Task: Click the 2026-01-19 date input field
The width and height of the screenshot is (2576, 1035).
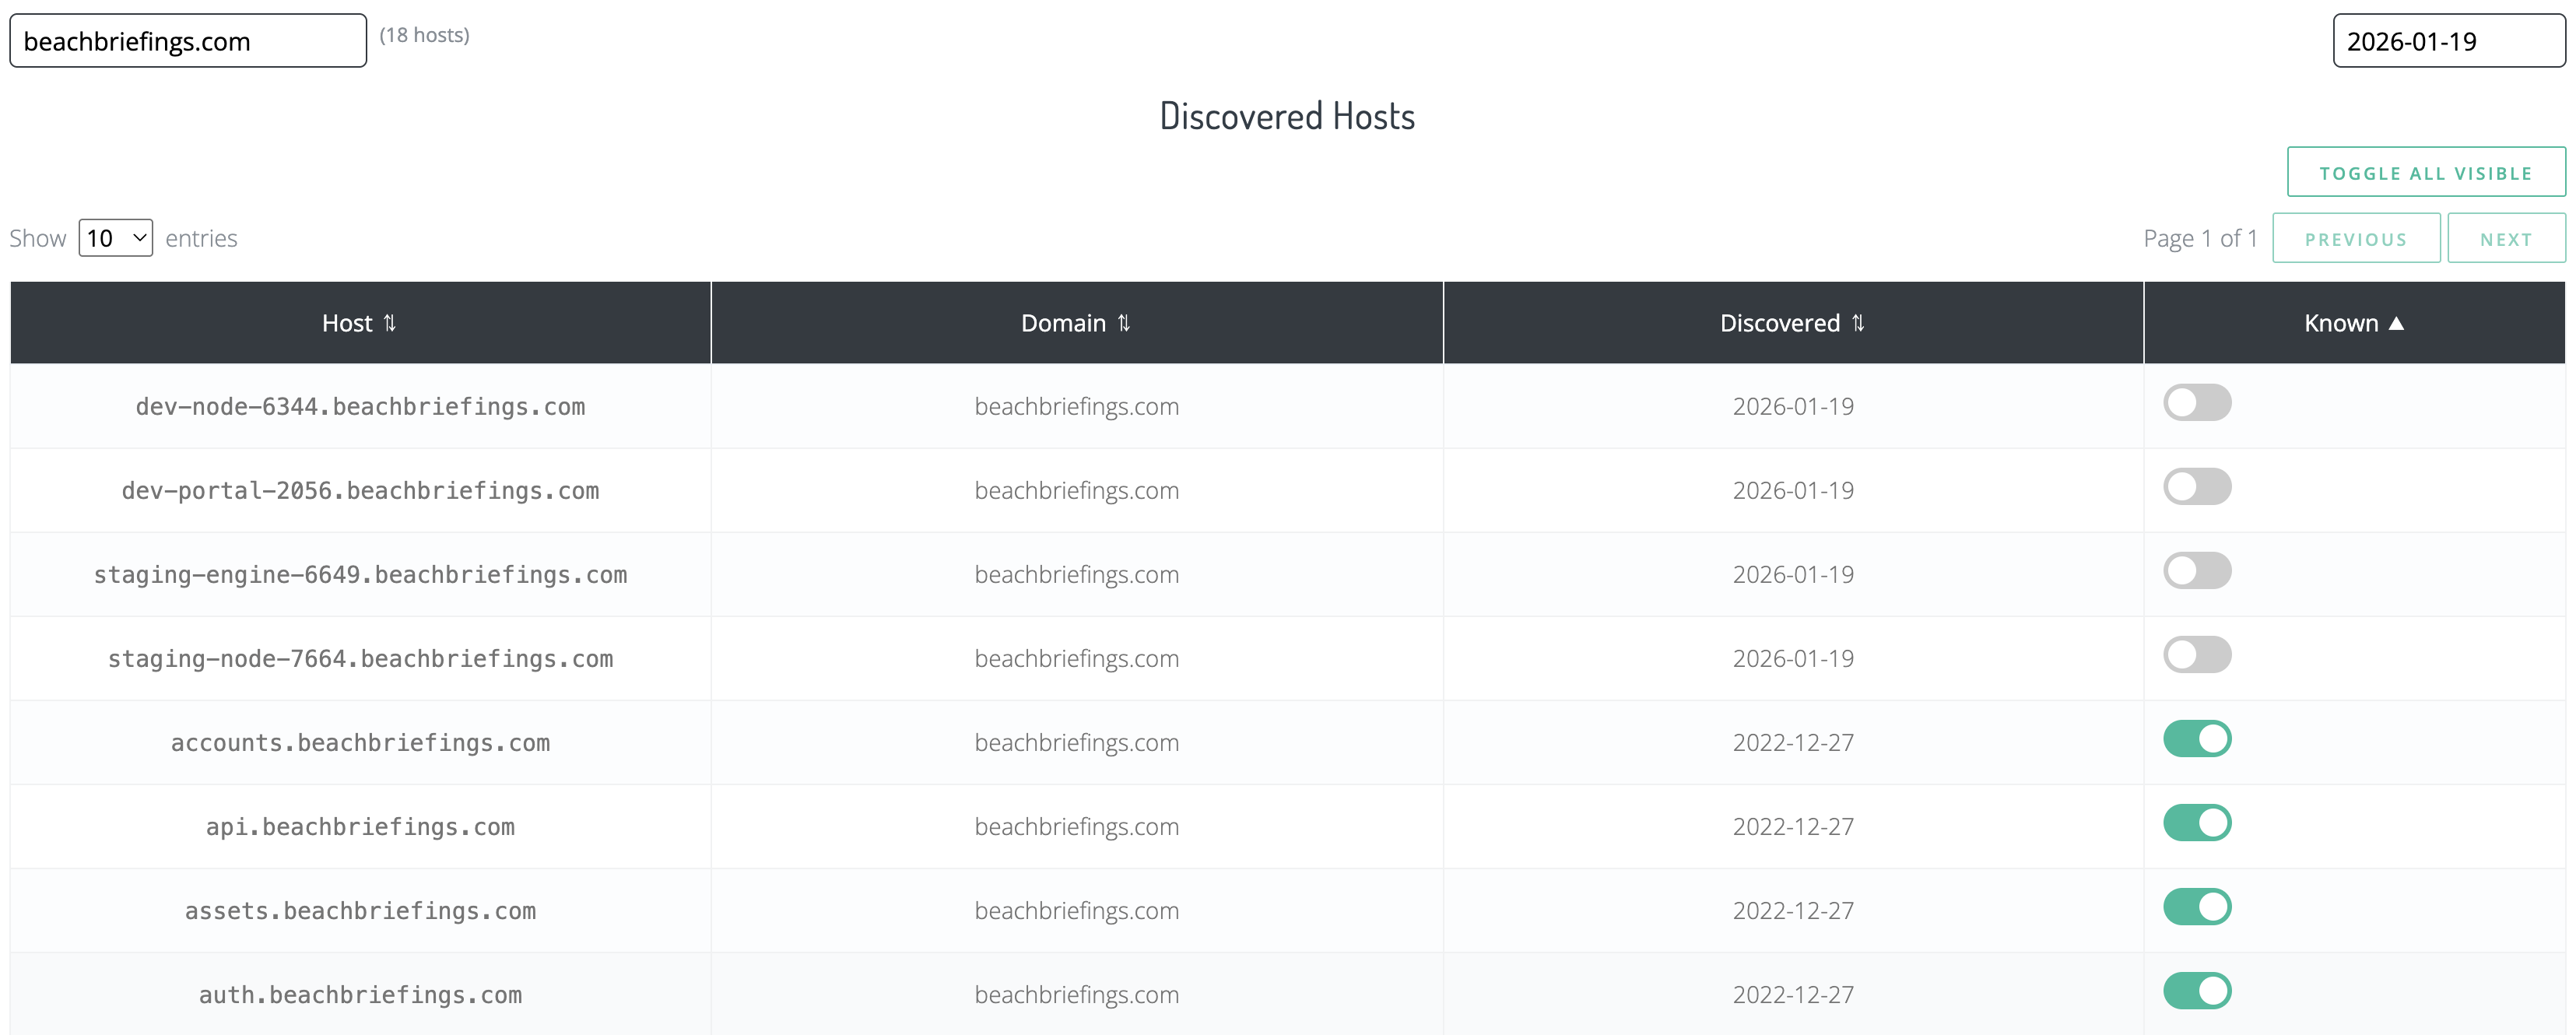Action: coord(2448,41)
